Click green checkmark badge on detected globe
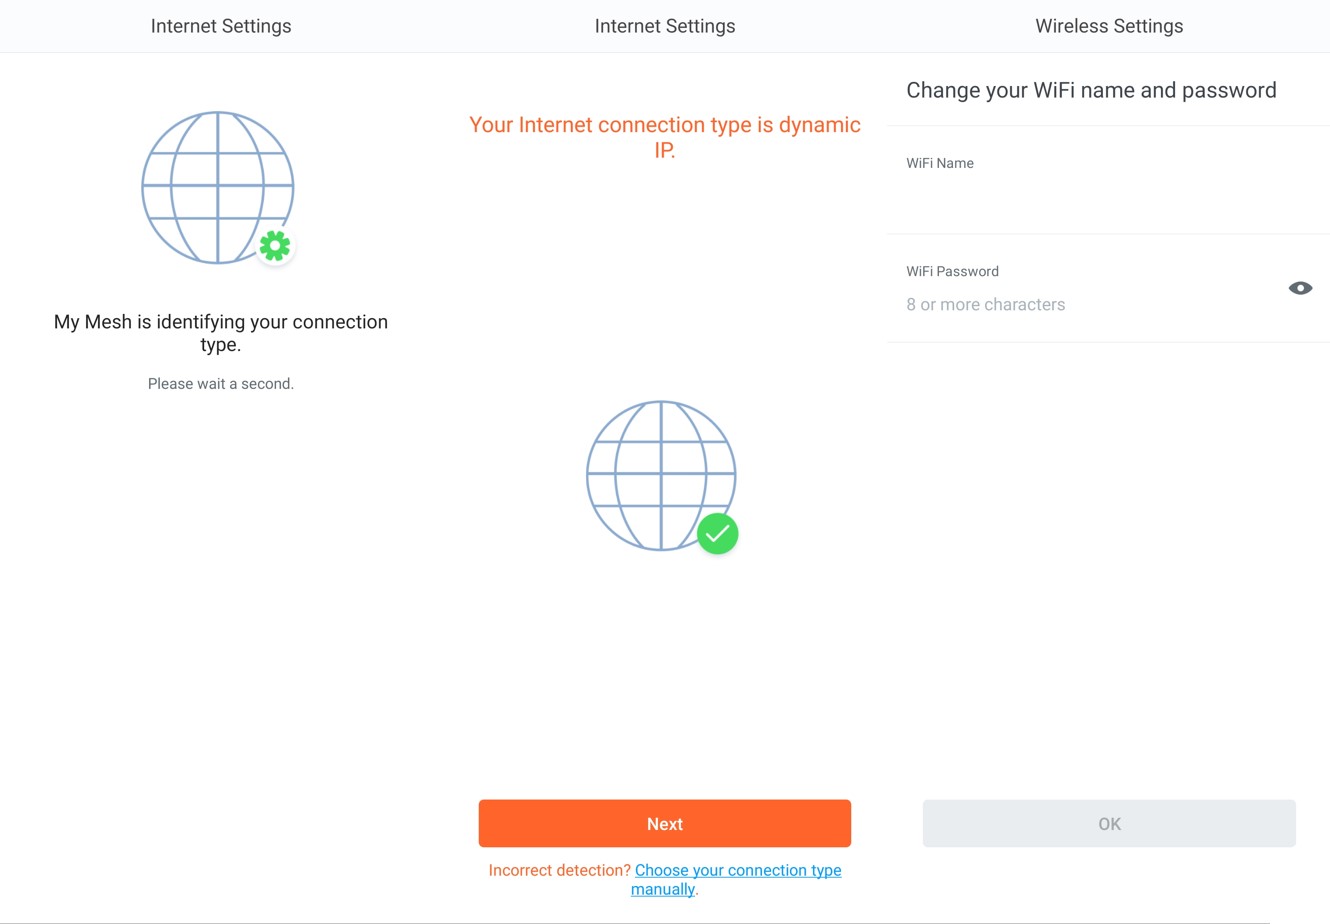 coord(717,533)
